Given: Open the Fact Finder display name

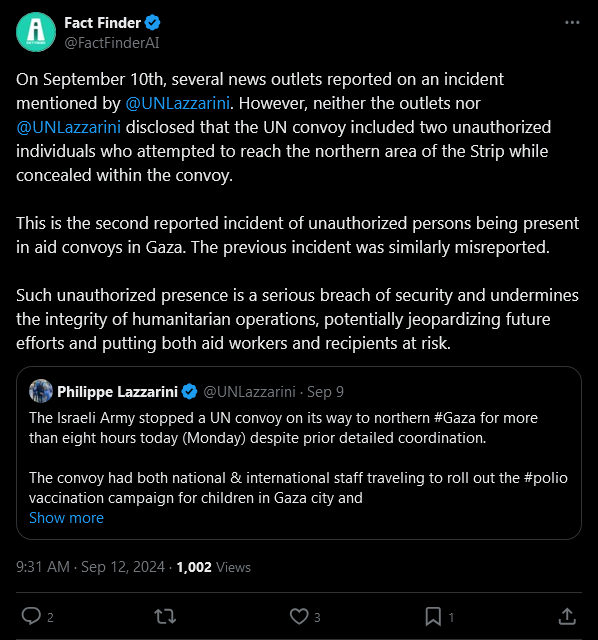Looking at the screenshot, I should click(102, 23).
